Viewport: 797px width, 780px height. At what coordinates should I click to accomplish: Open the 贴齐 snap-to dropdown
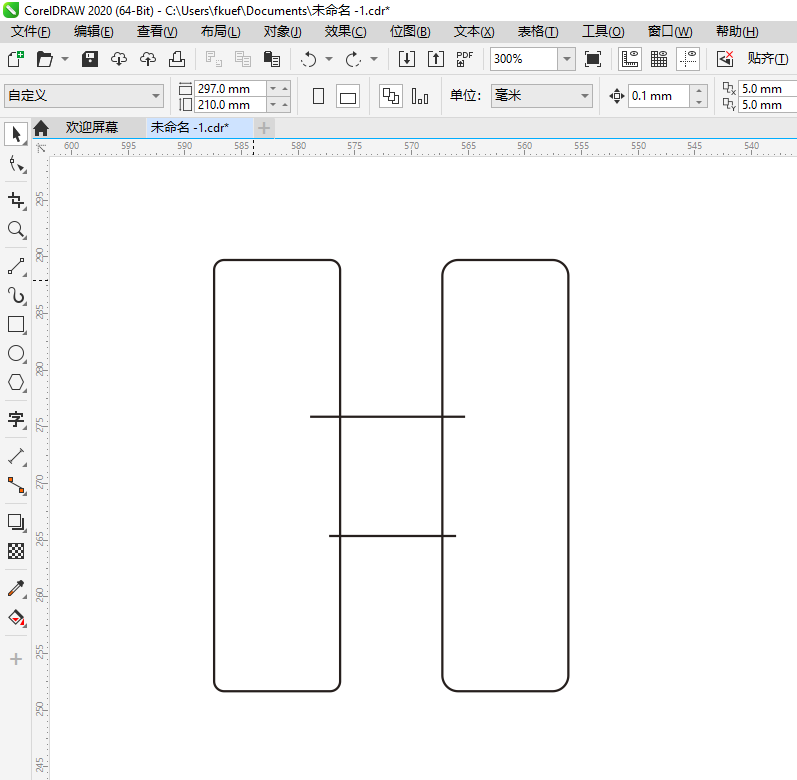(x=768, y=59)
